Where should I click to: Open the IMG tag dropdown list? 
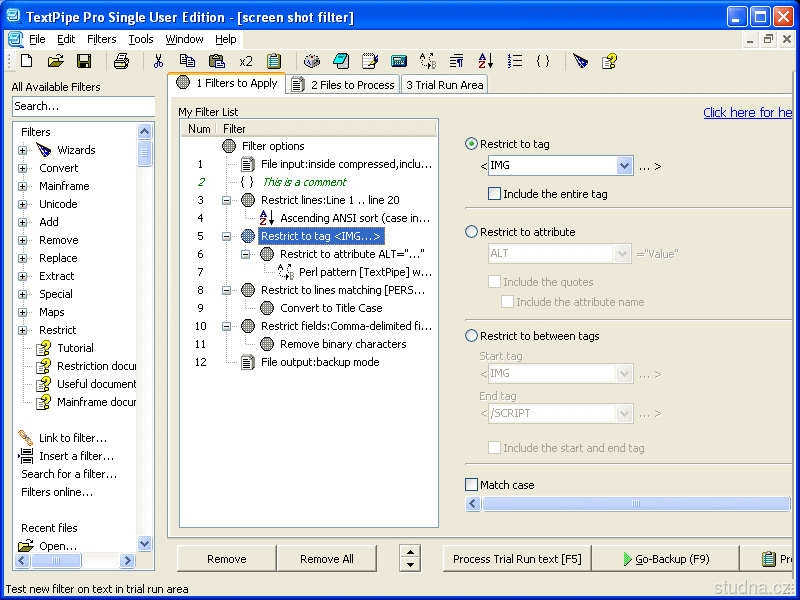pyautogui.click(x=624, y=166)
